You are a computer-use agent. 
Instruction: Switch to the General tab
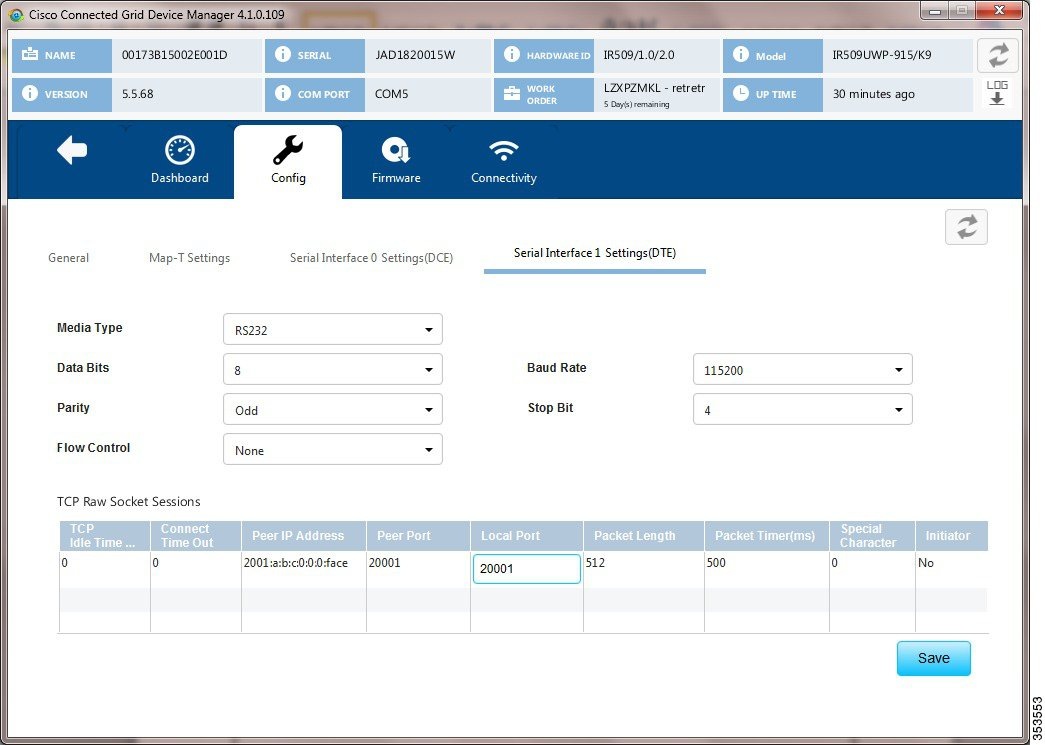pos(69,258)
